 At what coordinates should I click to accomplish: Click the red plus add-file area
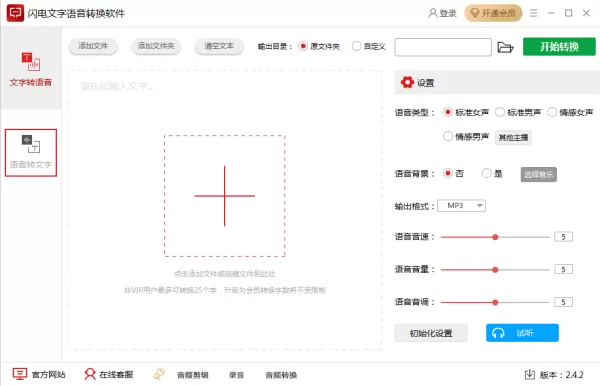coord(225,196)
